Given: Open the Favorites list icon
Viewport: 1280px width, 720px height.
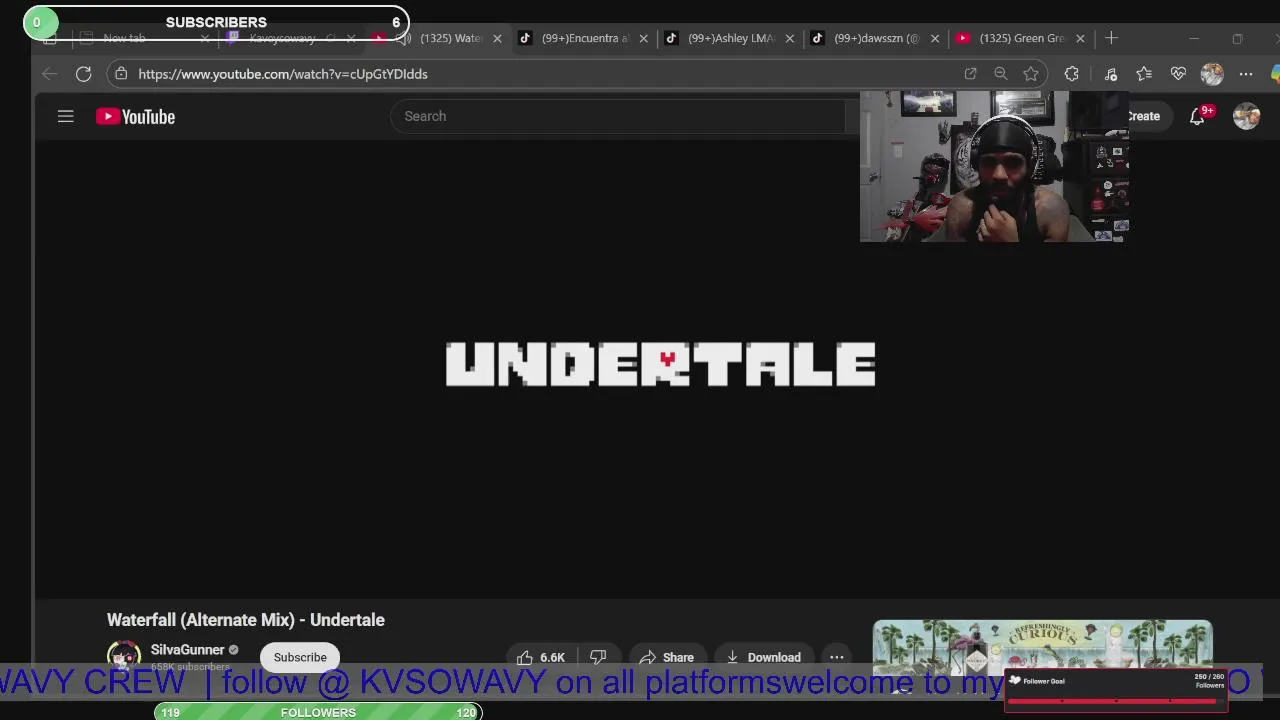Looking at the screenshot, I should pos(1144,74).
